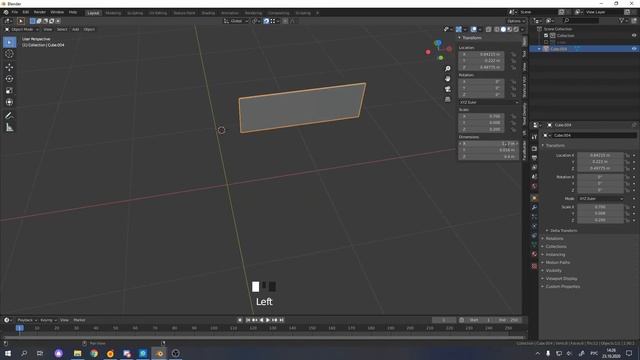
Task: Open XYZ Euler dropdown in sidebar
Action: point(489,102)
